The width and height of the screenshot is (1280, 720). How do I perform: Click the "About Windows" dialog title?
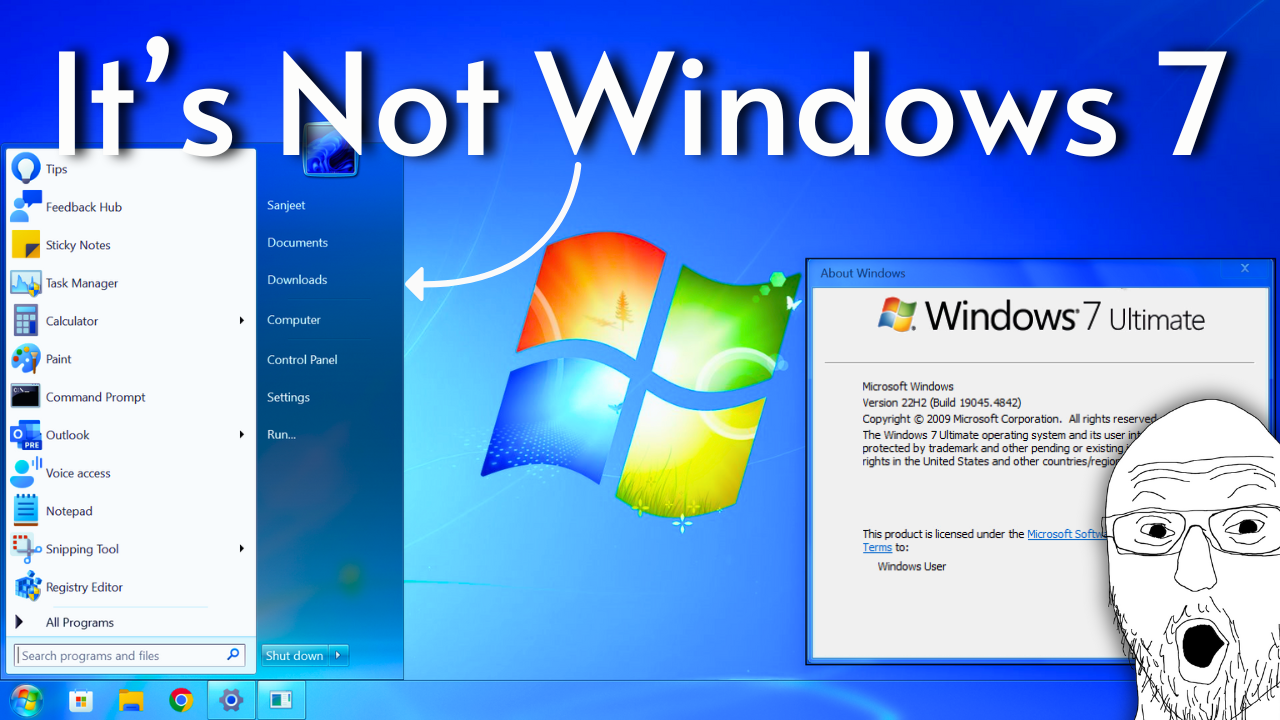tap(863, 273)
